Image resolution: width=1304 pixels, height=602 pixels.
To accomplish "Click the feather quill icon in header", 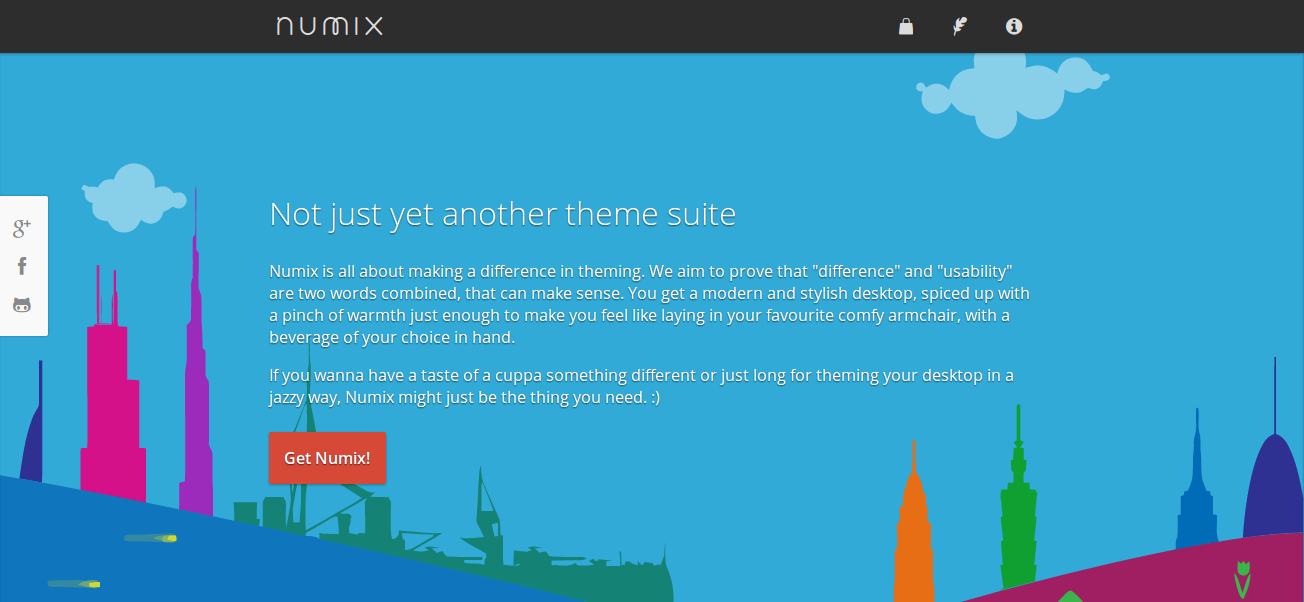I will click(x=959, y=26).
